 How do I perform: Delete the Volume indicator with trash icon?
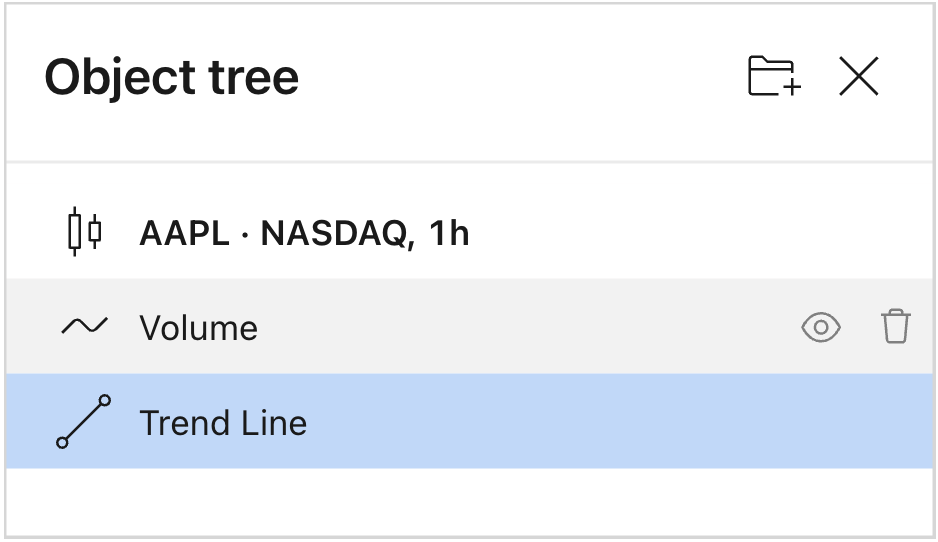tap(895, 327)
